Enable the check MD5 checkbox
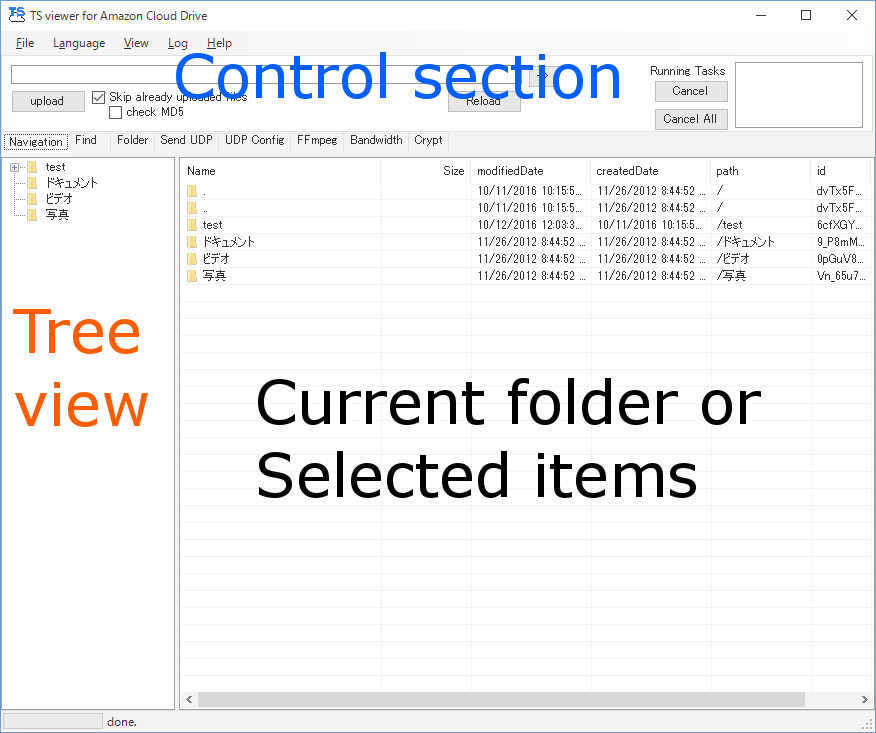Image resolution: width=876 pixels, height=733 pixels. click(116, 112)
